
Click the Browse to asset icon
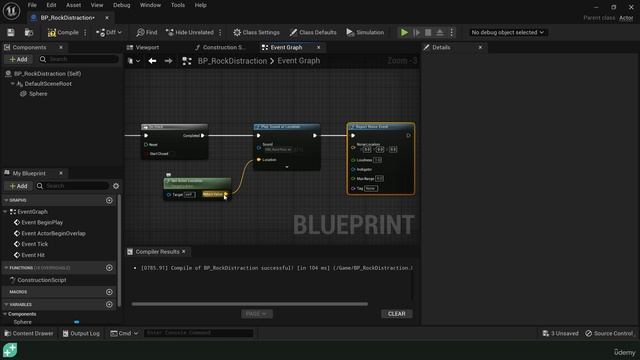pyautogui.click(x=29, y=32)
